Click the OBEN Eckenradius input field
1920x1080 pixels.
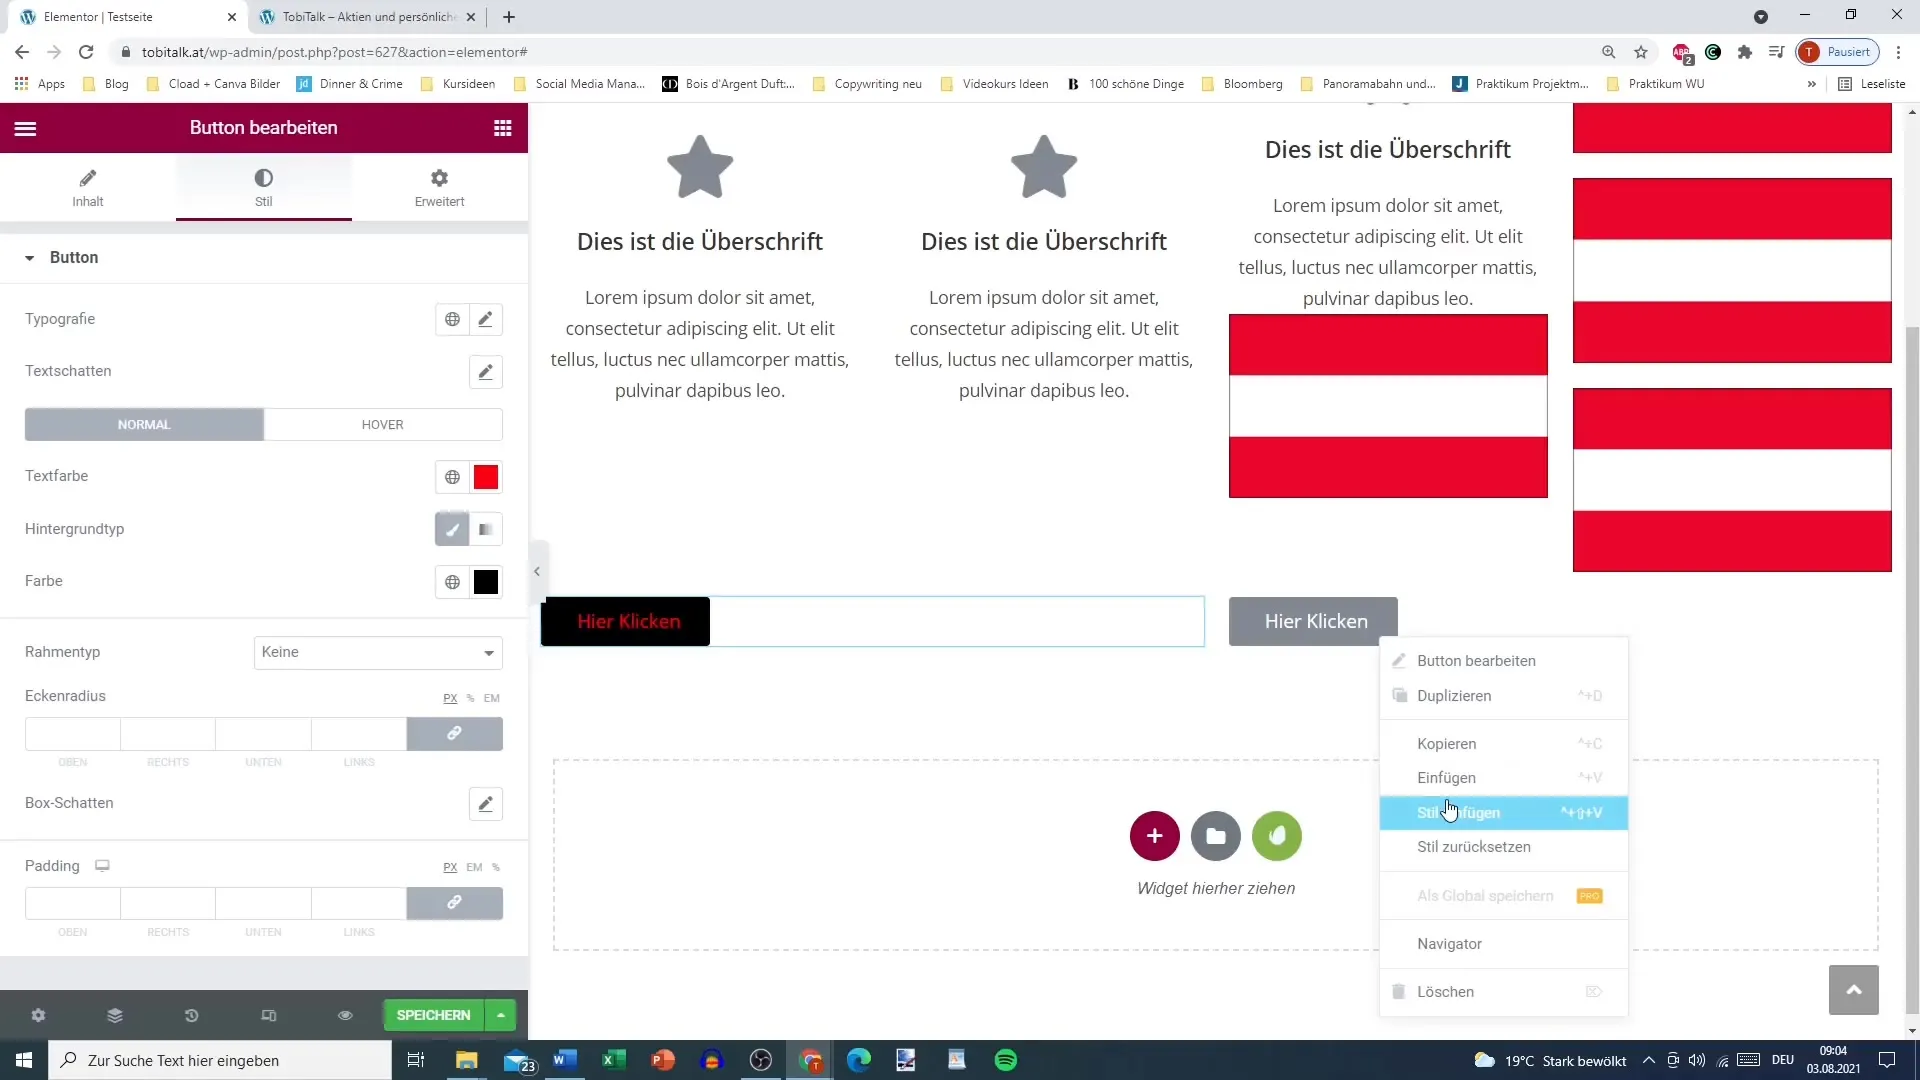coord(73,734)
